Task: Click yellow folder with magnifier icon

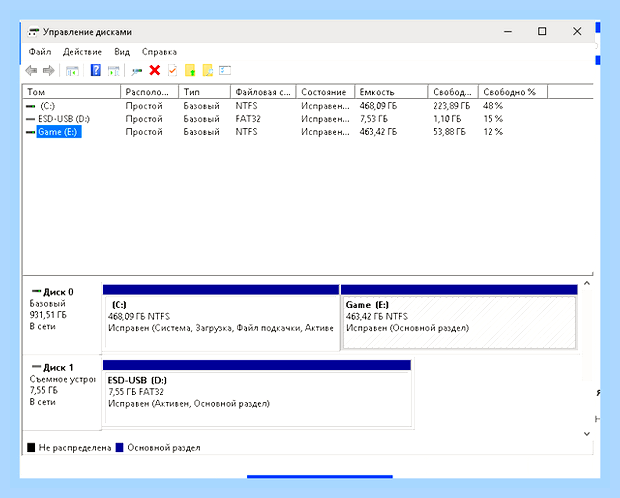Action: click(x=208, y=70)
